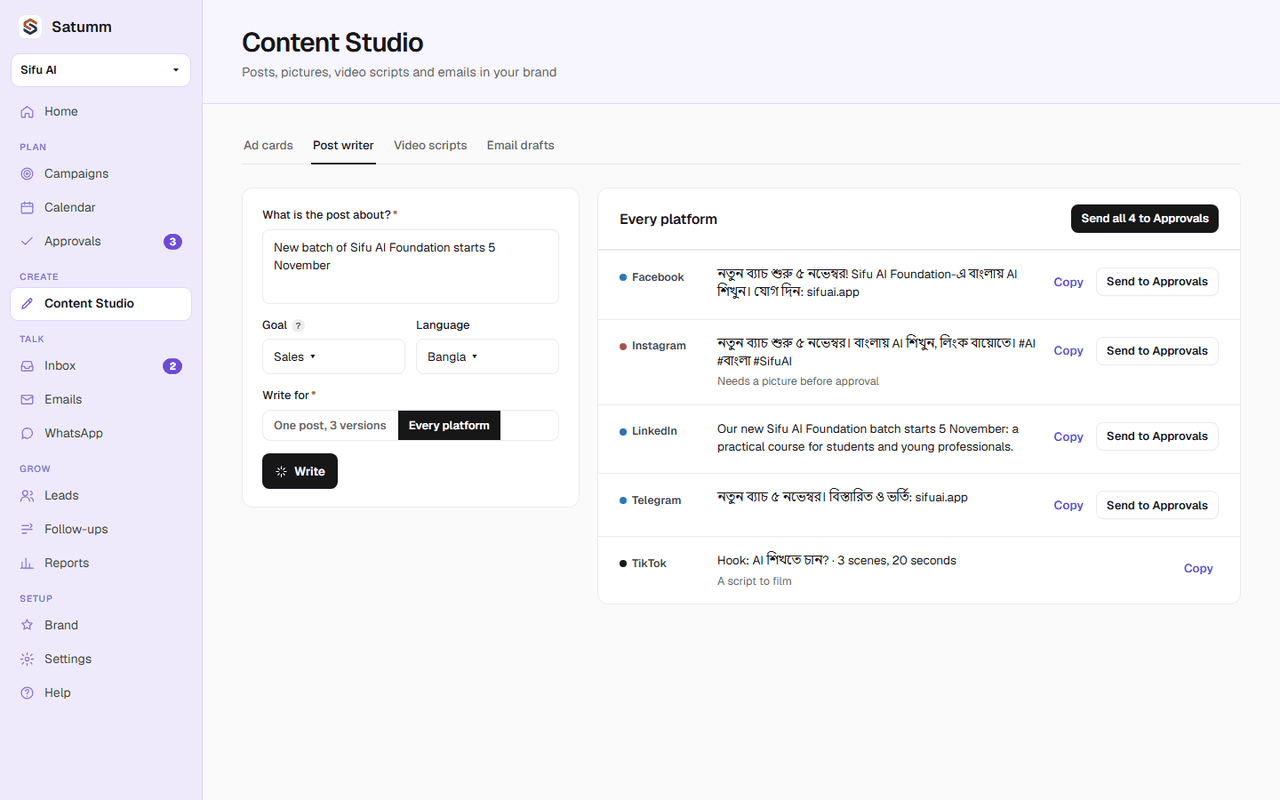
Task: Click the Write button
Action: coord(300,472)
